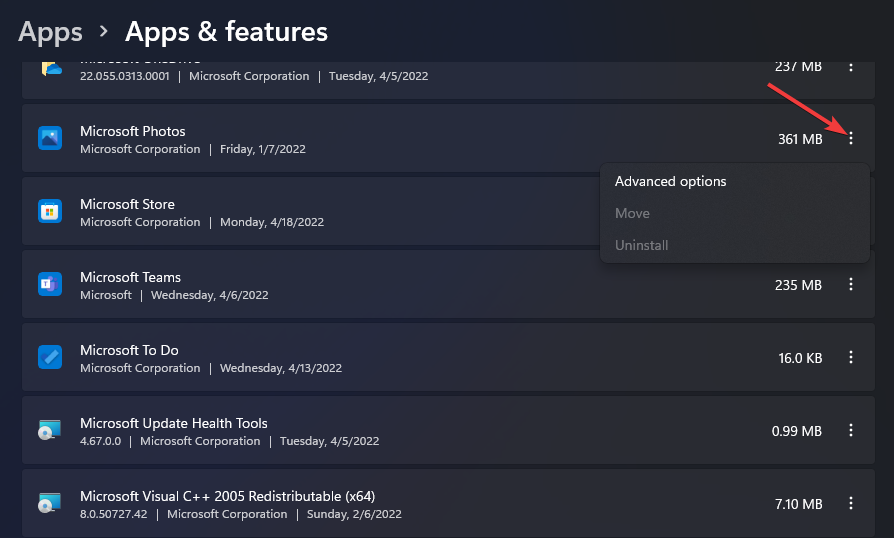Open the three-dot menu for Microsoft Teams
The width and height of the screenshot is (894, 538).
851,285
